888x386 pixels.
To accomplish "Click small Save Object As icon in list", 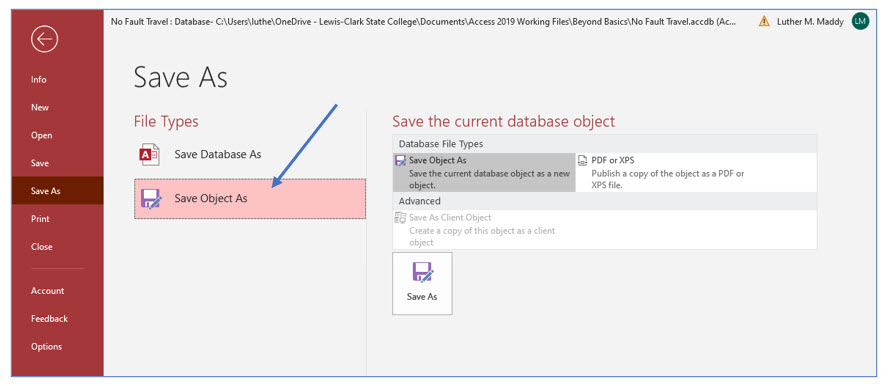I will pyautogui.click(x=400, y=161).
